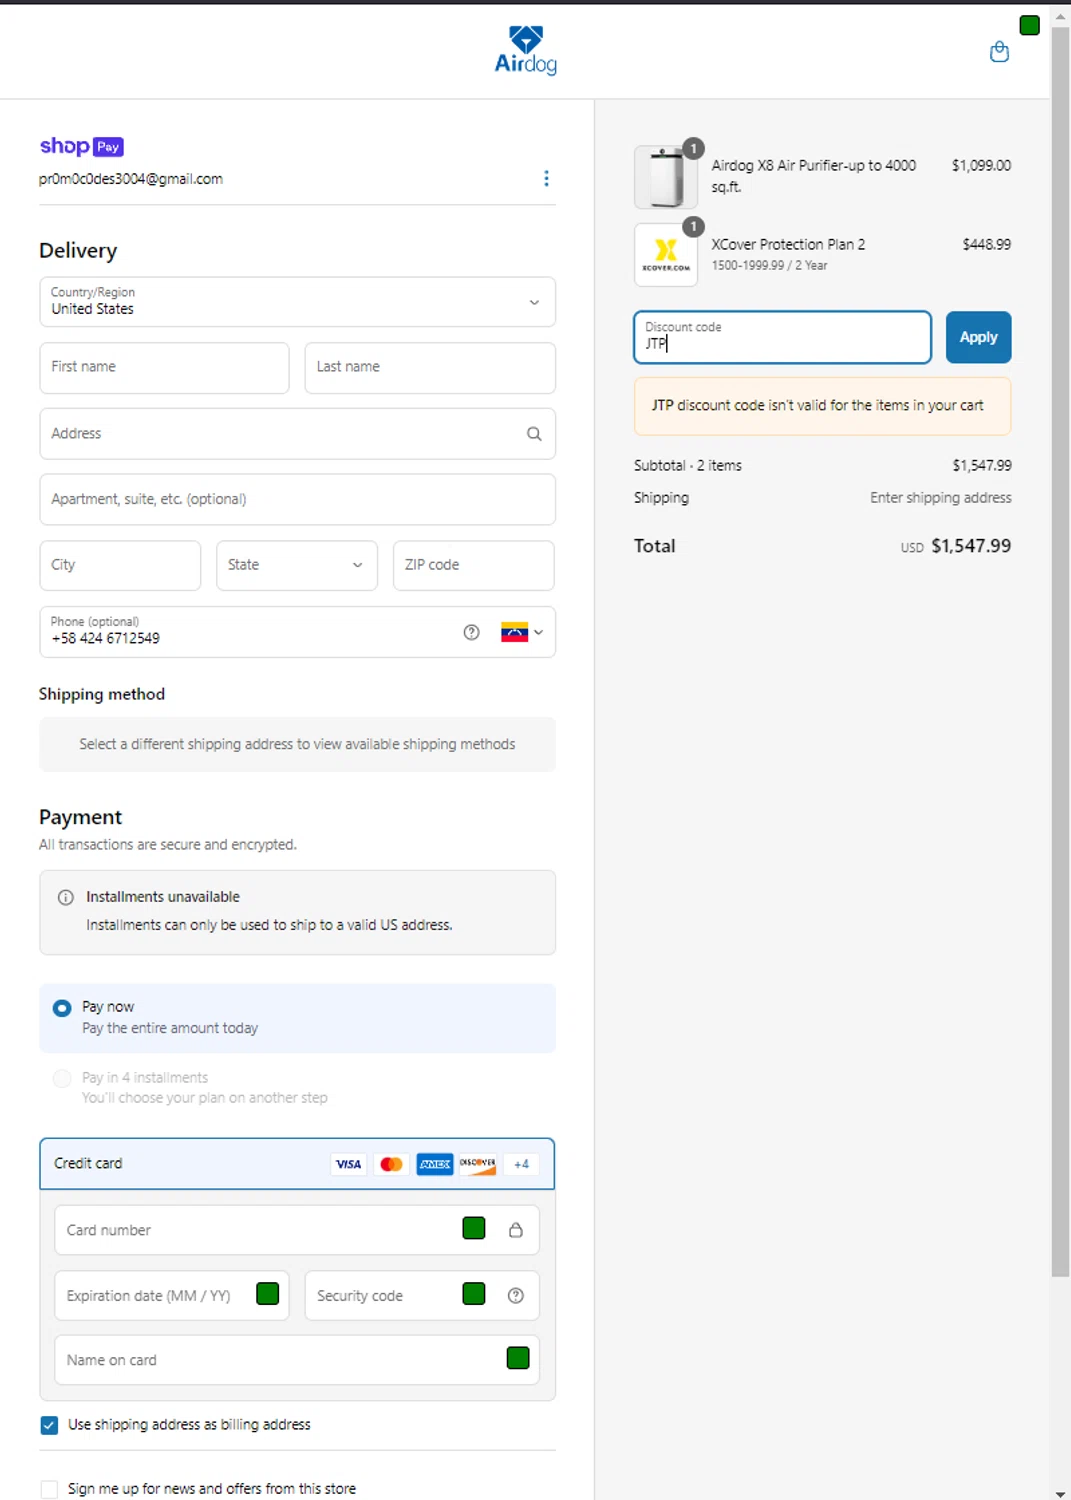Focus the Name on card field
The height and width of the screenshot is (1500, 1071).
click(297, 1360)
